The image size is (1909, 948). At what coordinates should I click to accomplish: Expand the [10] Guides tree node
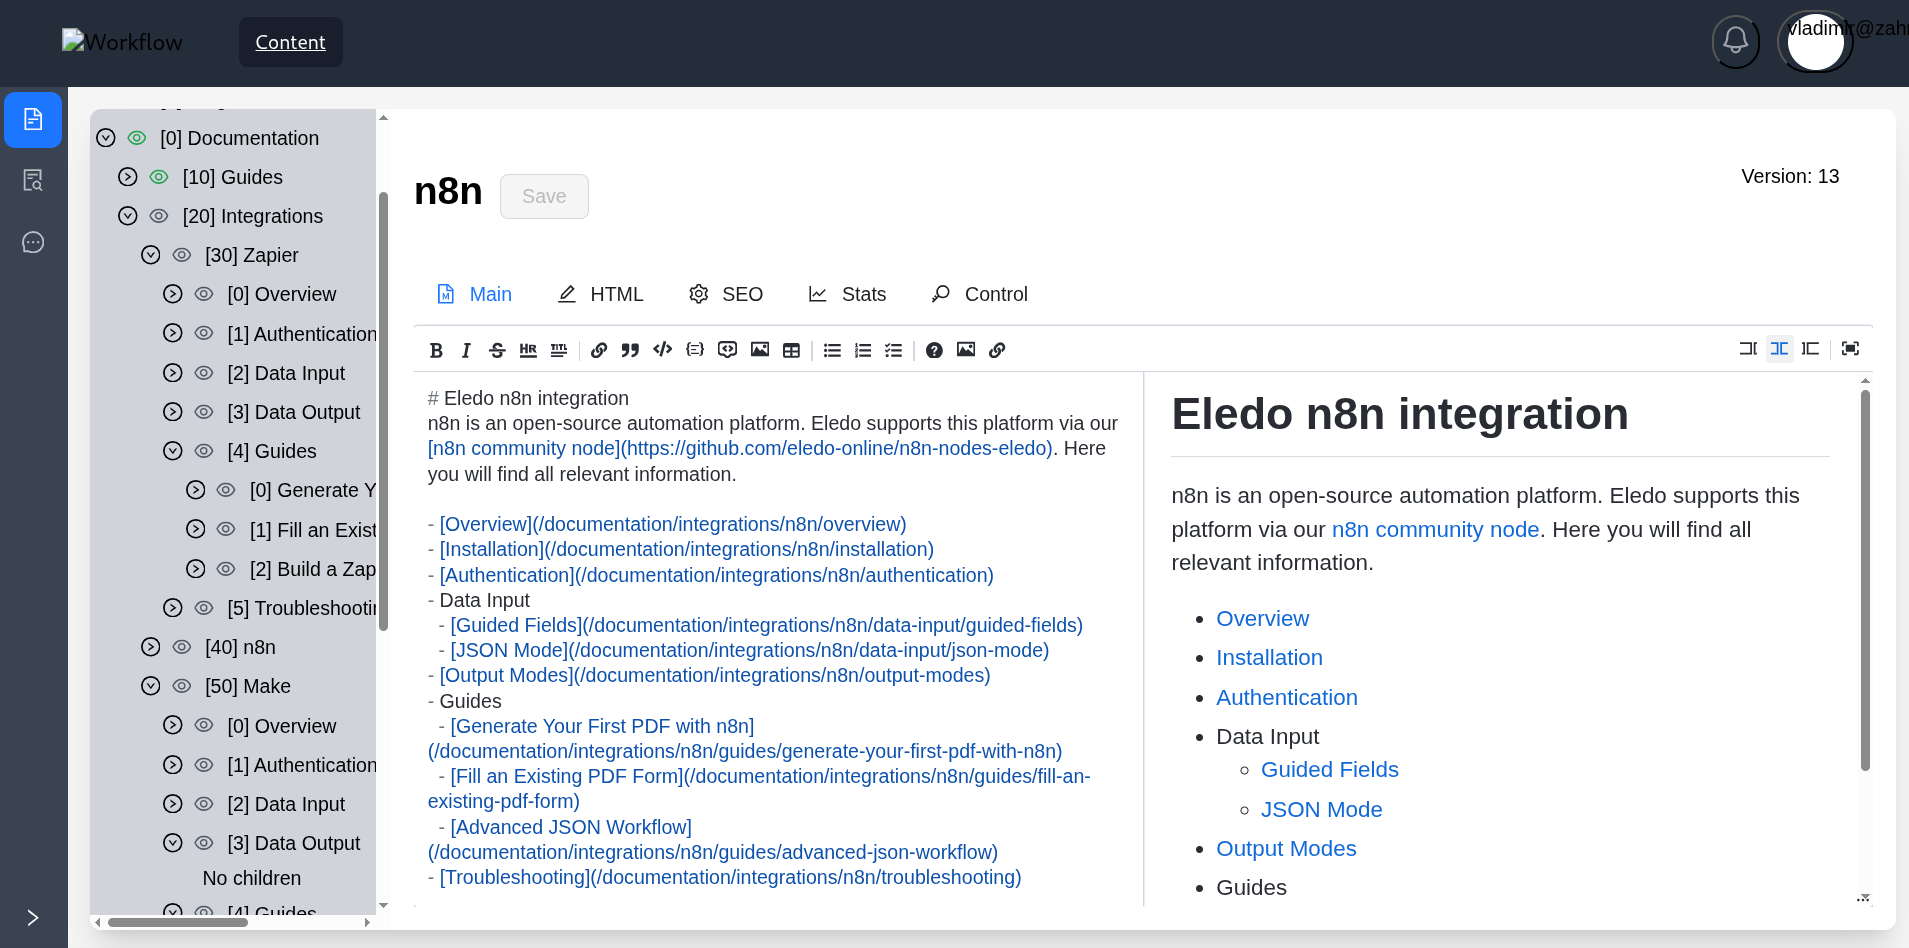(x=128, y=177)
